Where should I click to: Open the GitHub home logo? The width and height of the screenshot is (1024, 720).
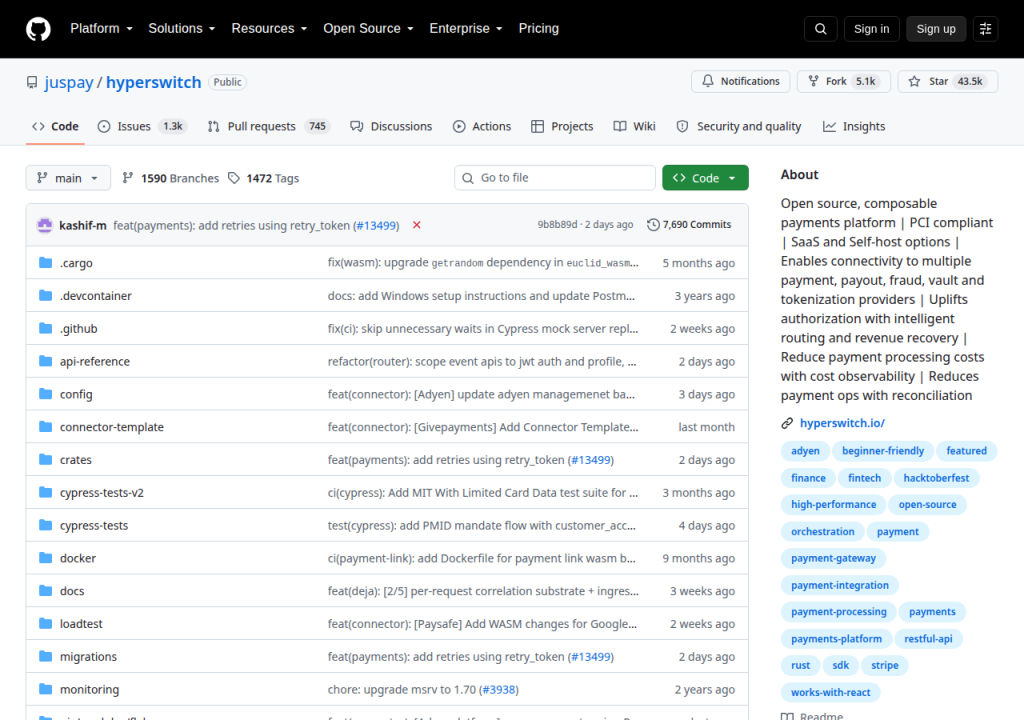[x=39, y=29]
